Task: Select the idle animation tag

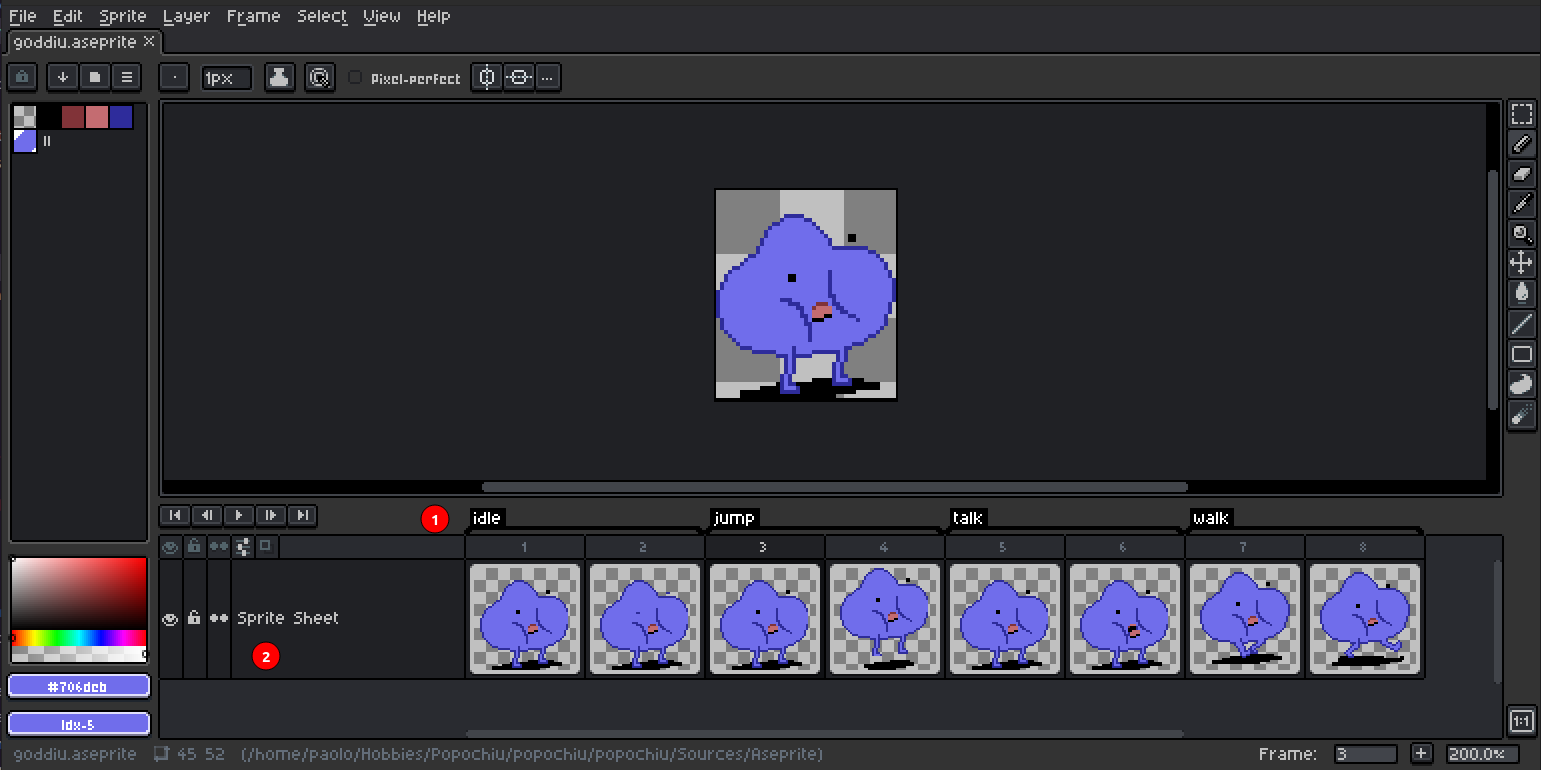Action: tap(486, 517)
